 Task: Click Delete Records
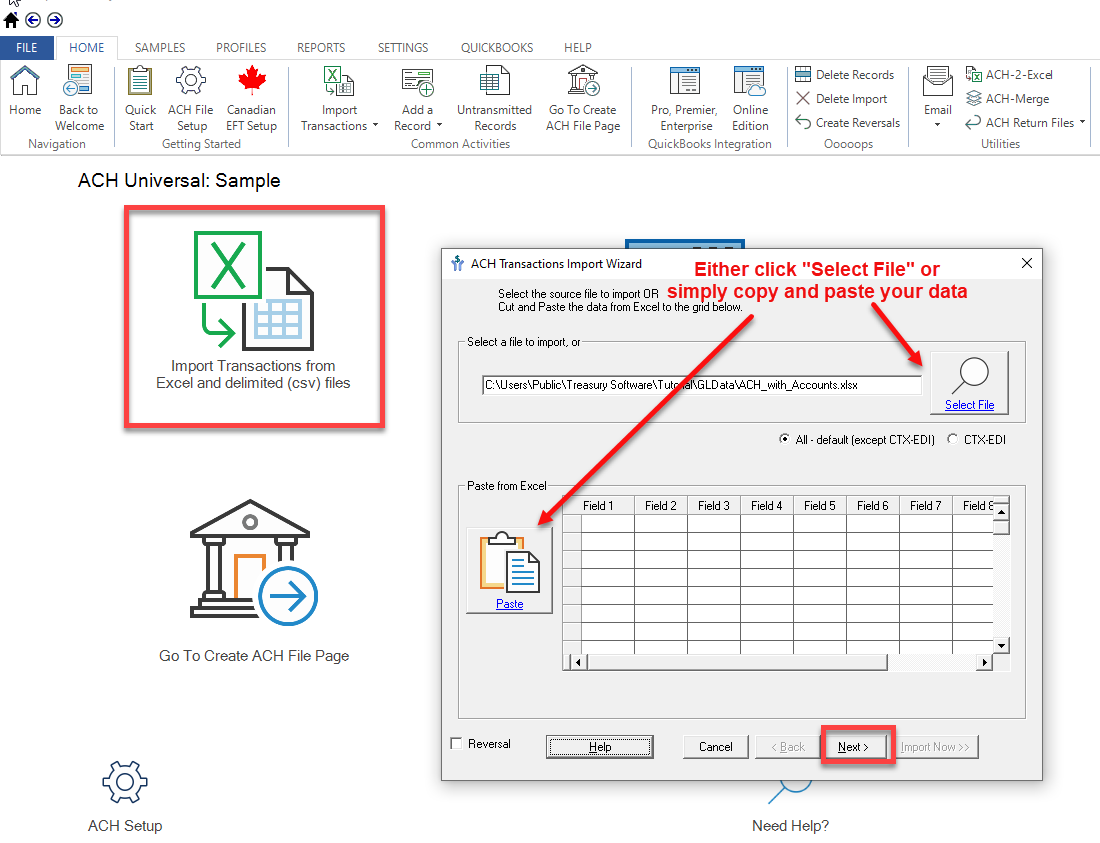tap(845, 74)
